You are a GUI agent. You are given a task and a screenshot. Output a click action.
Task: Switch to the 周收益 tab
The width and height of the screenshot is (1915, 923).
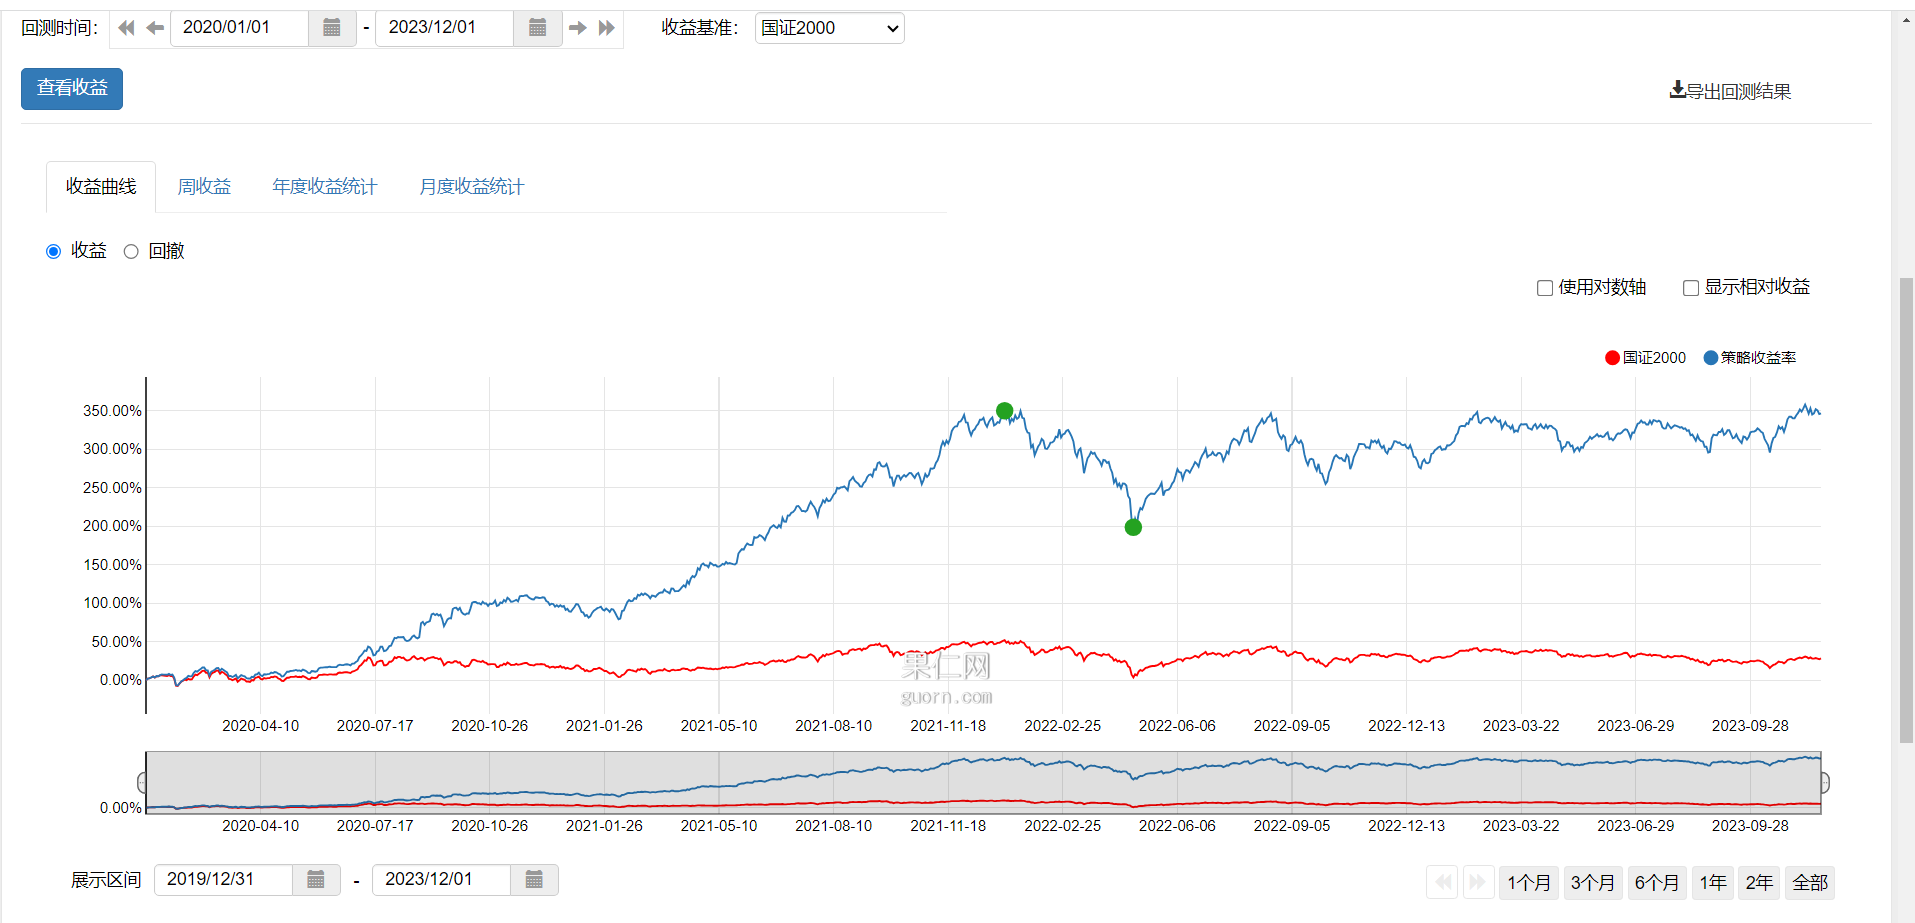(204, 187)
